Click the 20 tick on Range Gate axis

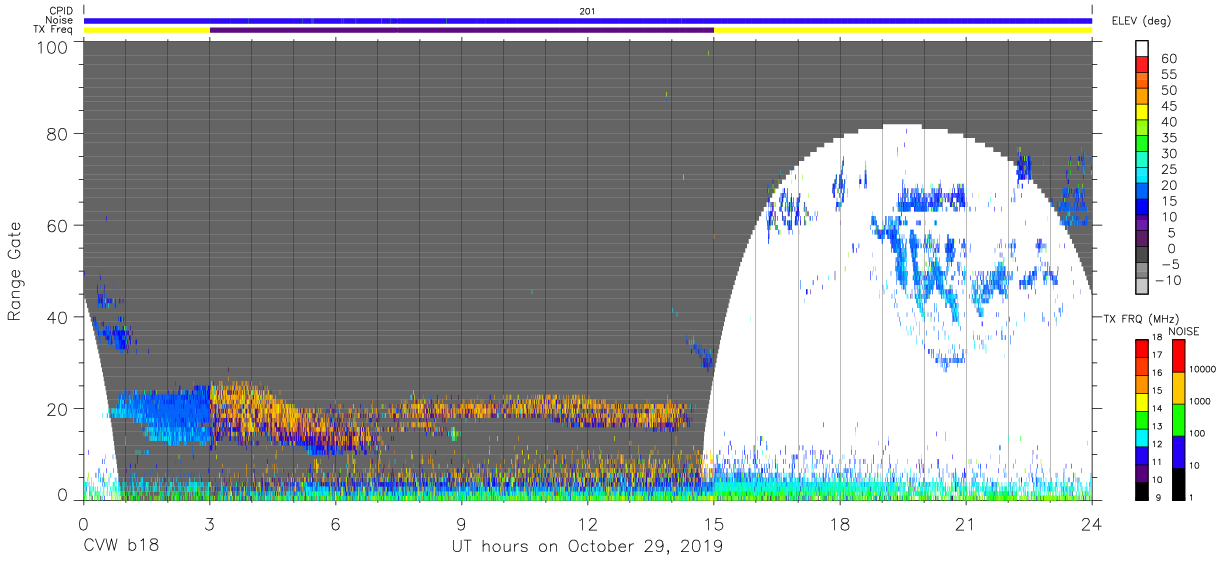[57, 409]
